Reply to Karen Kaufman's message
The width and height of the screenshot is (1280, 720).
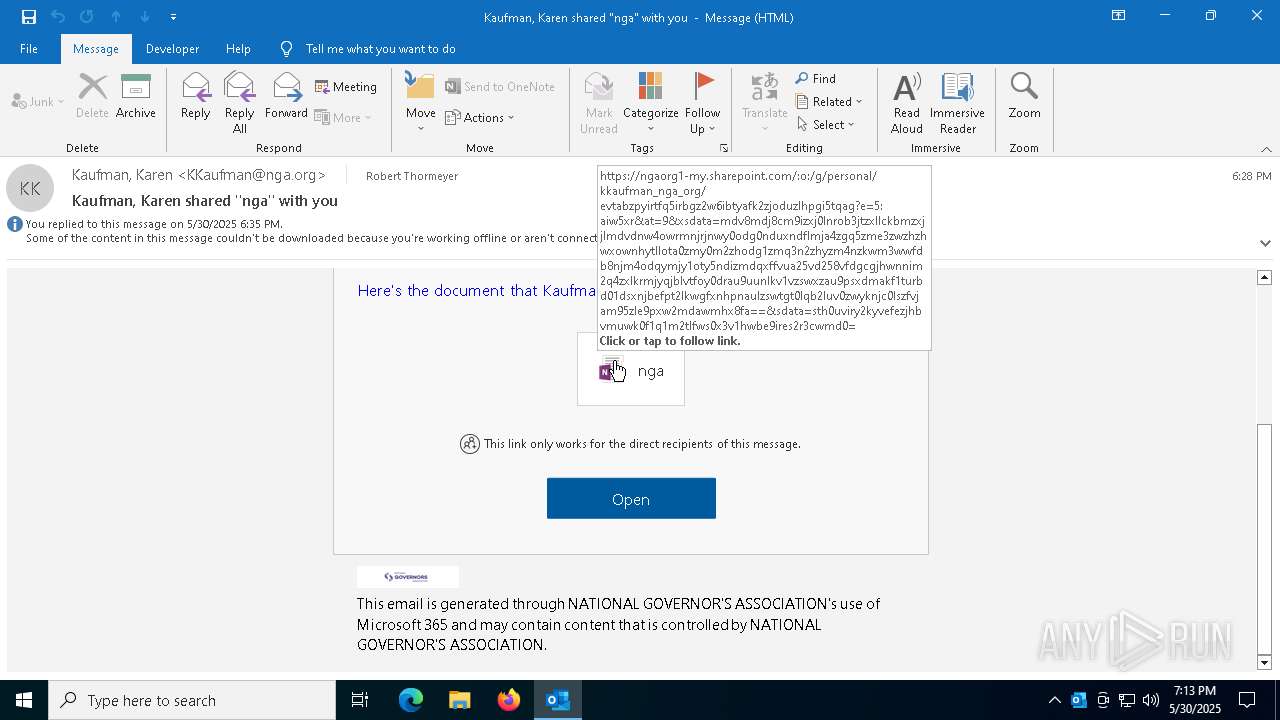(x=196, y=97)
